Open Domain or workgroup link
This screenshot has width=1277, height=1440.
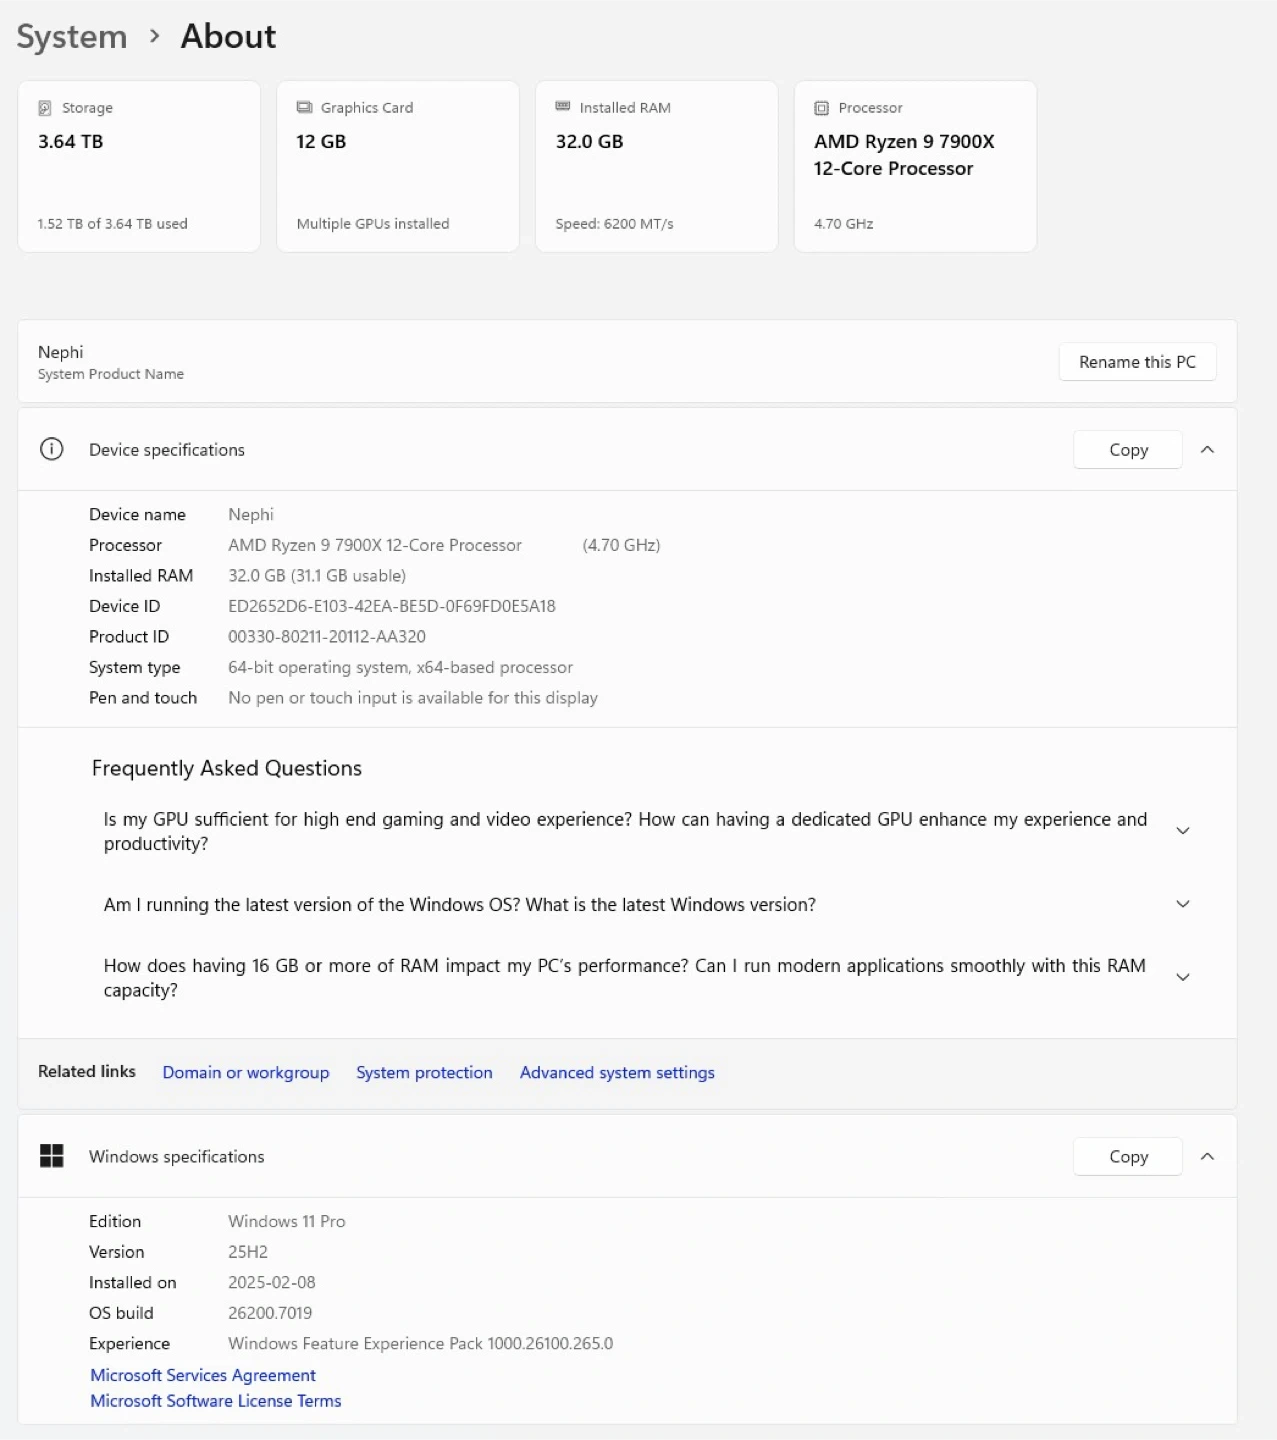click(x=246, y=1072)
